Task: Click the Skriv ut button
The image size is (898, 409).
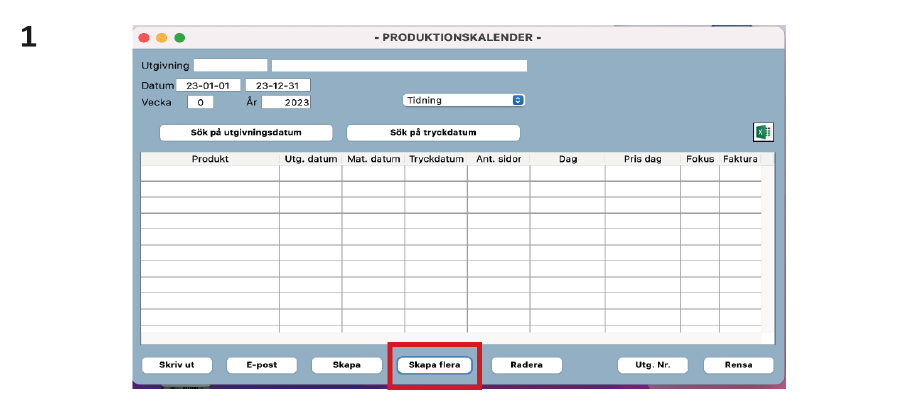Action: point(176,365)
